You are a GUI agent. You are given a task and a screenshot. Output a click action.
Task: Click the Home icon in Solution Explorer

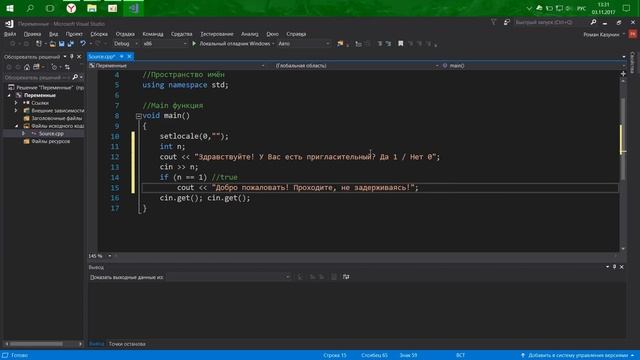point(27,67)
